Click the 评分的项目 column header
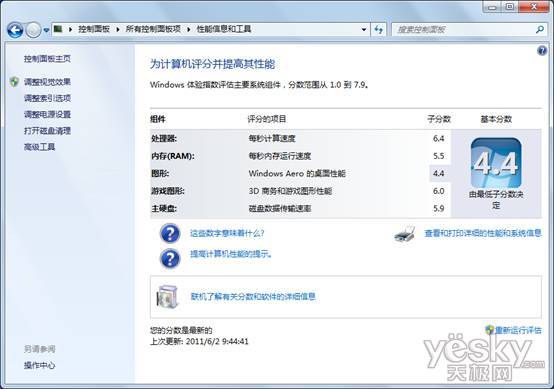 [267, 119]
